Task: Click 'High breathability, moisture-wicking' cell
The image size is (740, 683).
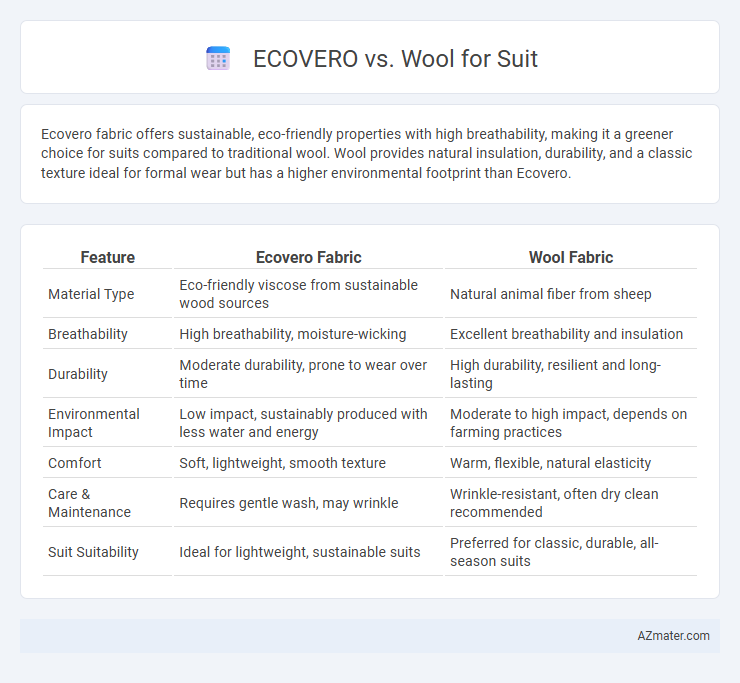Action: (x=308, y=334)
